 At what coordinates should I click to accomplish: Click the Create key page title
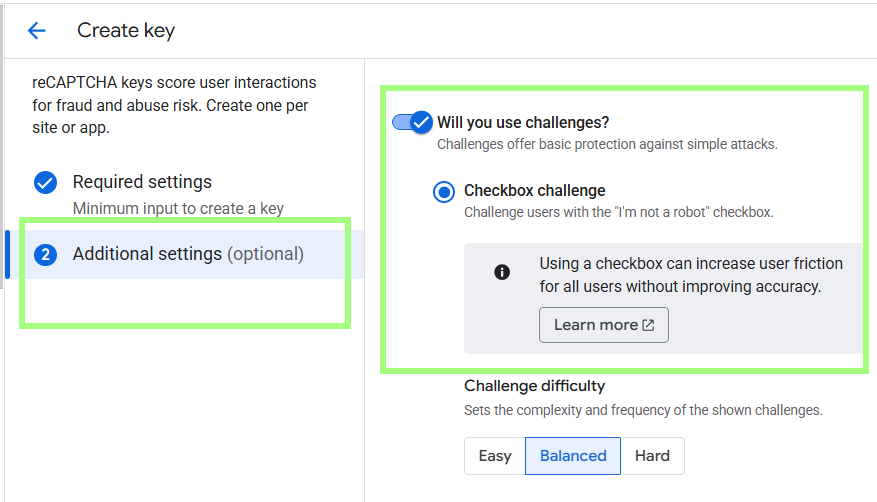pyautogui.click(x=126, y=30)
